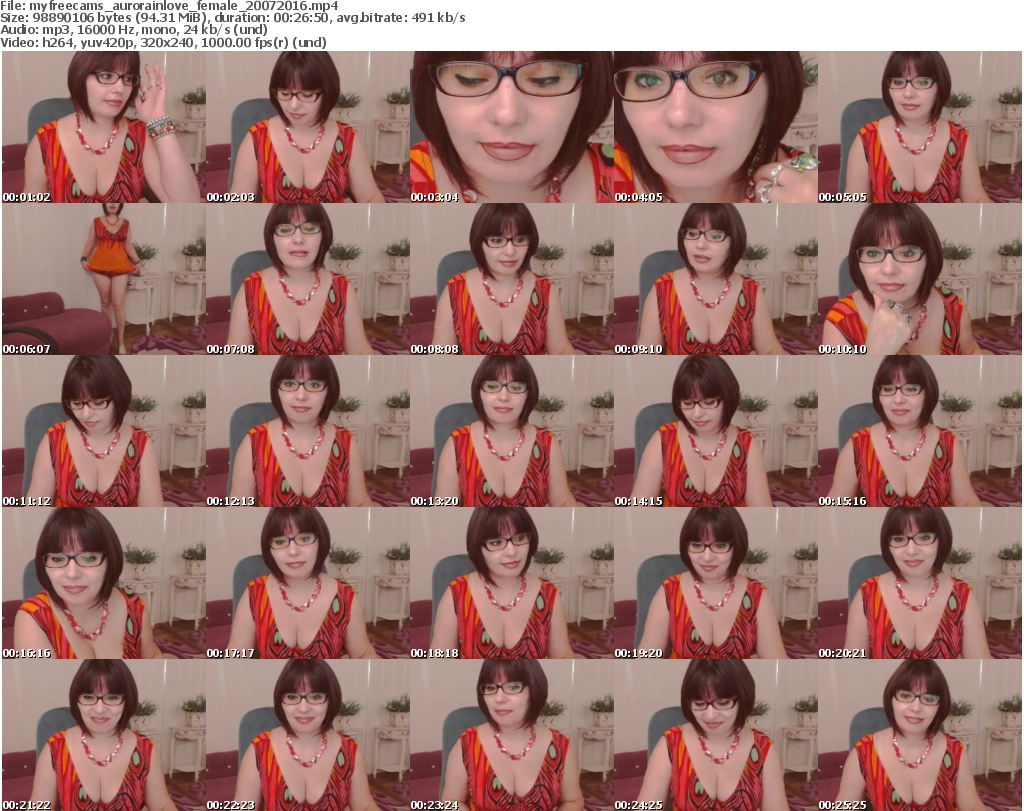
Task: Select the thumbnail at 00:02:03
Action: [308, 127]
